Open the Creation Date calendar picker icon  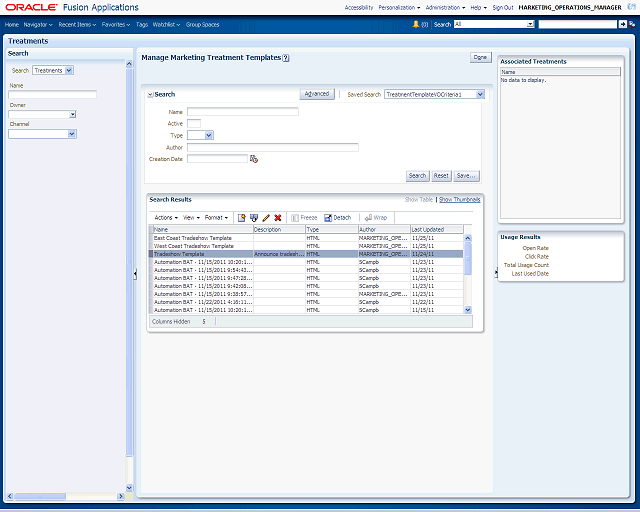254,159
